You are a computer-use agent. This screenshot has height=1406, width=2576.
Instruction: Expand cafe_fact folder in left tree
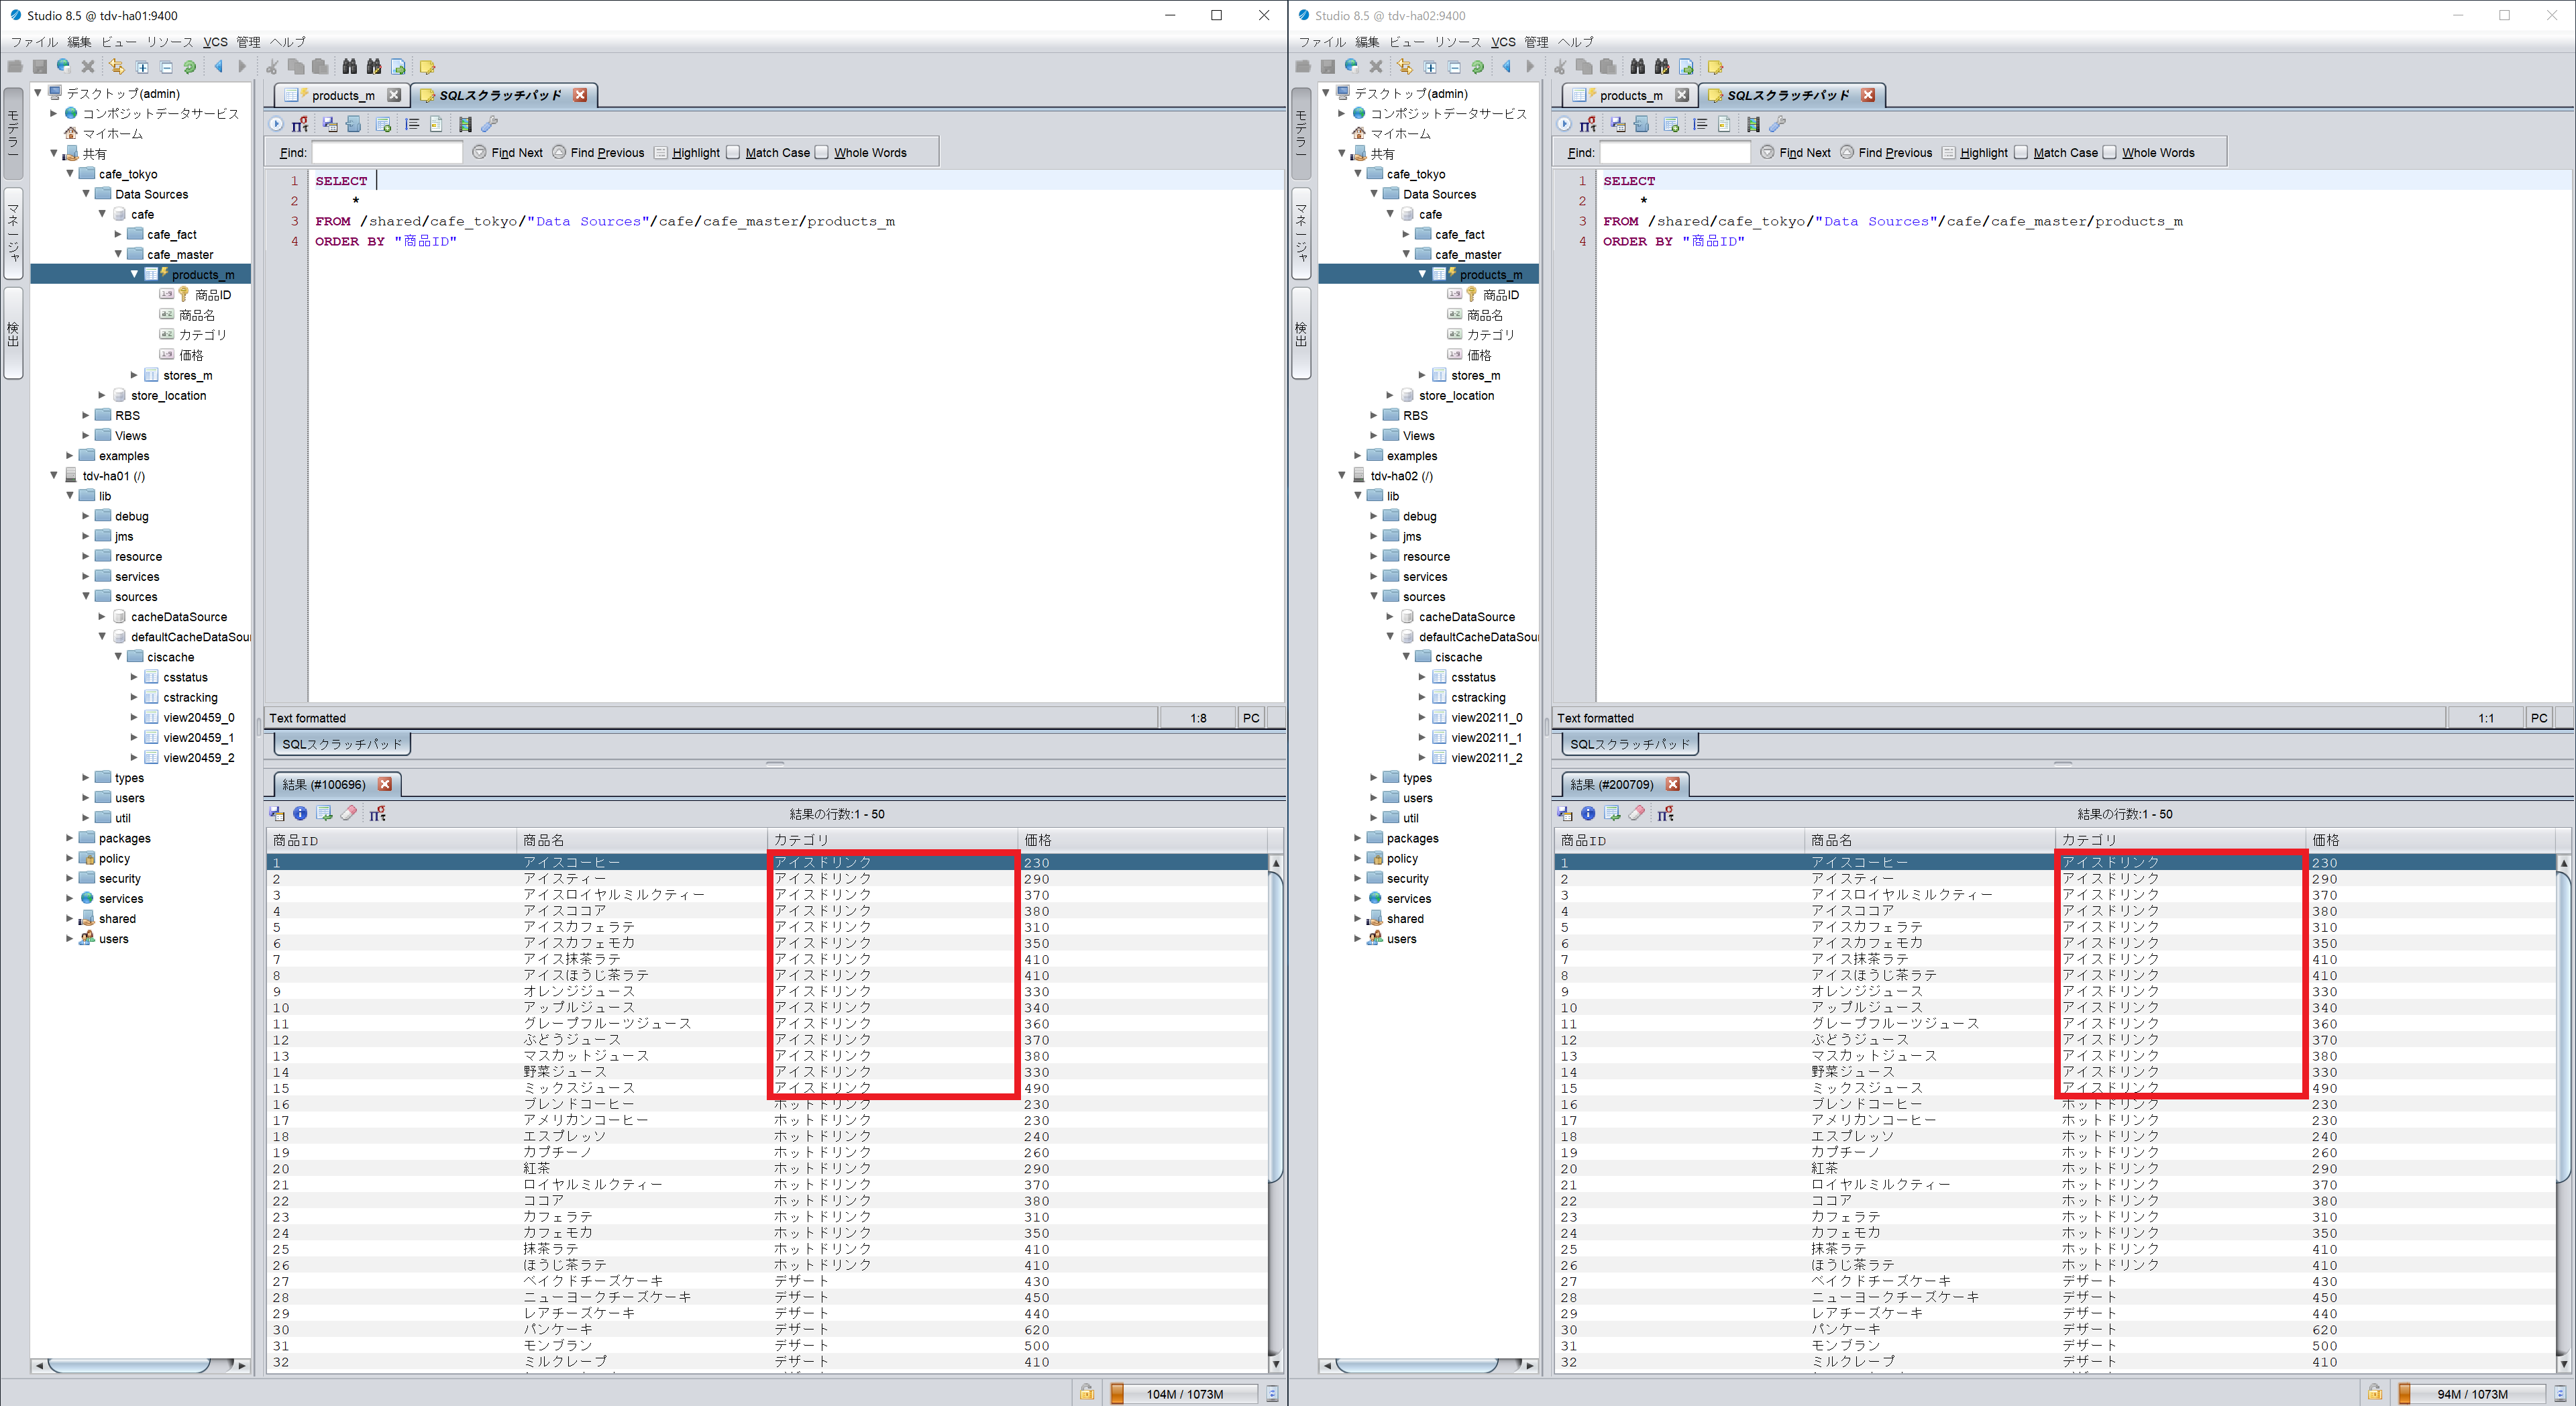pyautogui.click(x=118, y=234)
